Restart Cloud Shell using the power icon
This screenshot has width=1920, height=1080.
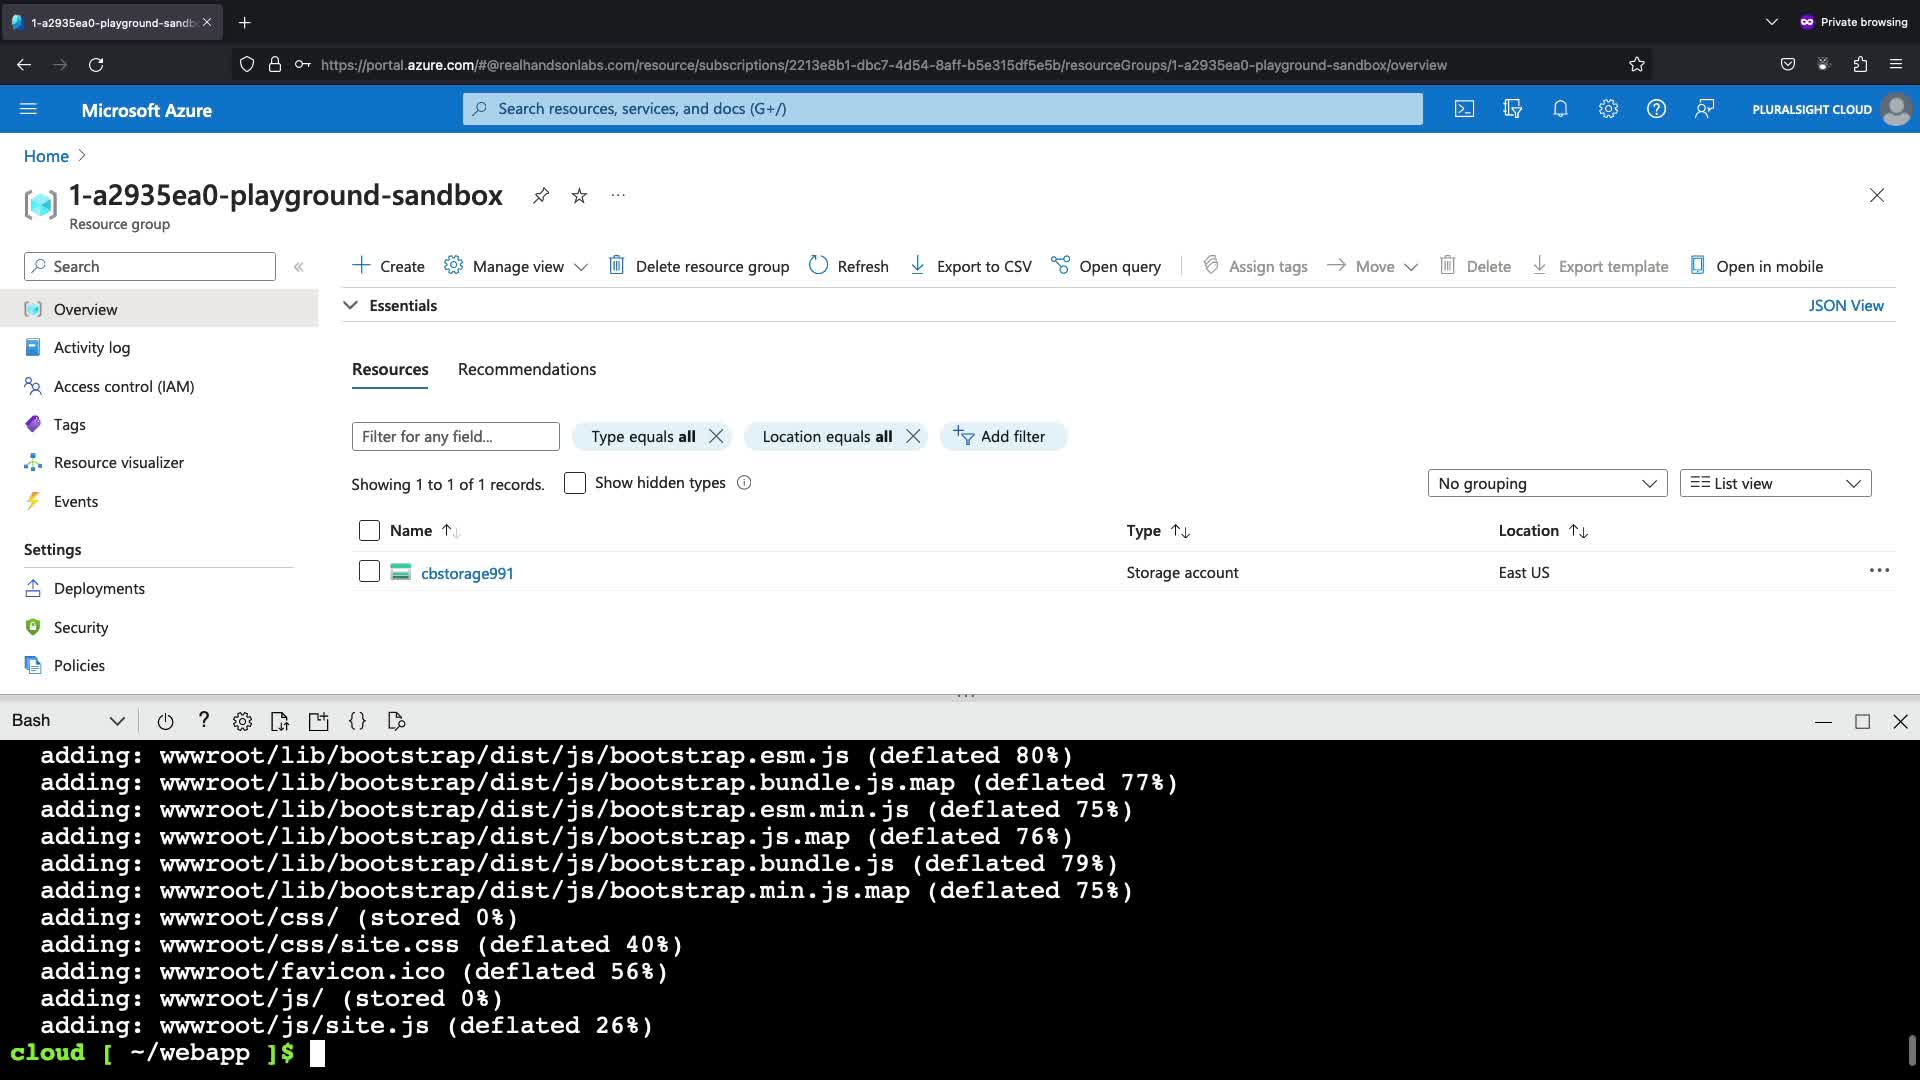165,721
